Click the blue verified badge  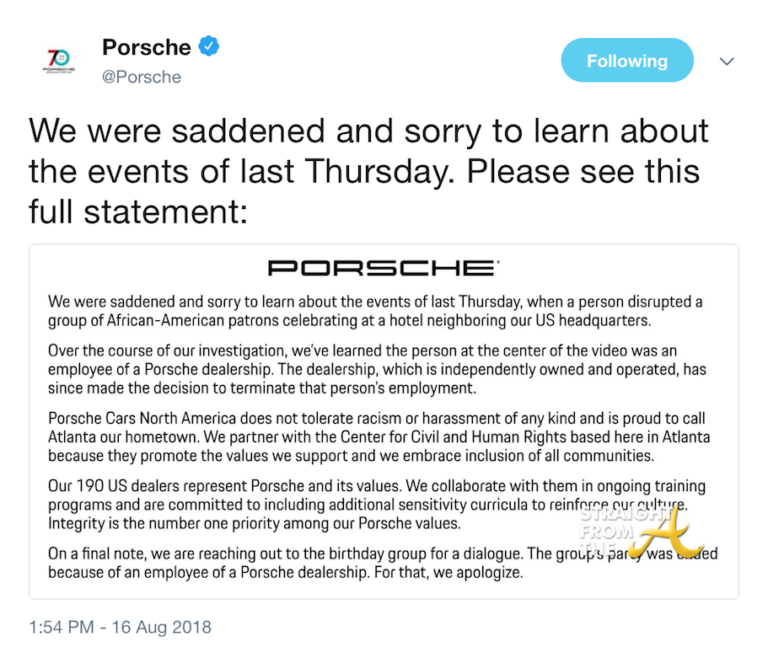click(210, 47)
